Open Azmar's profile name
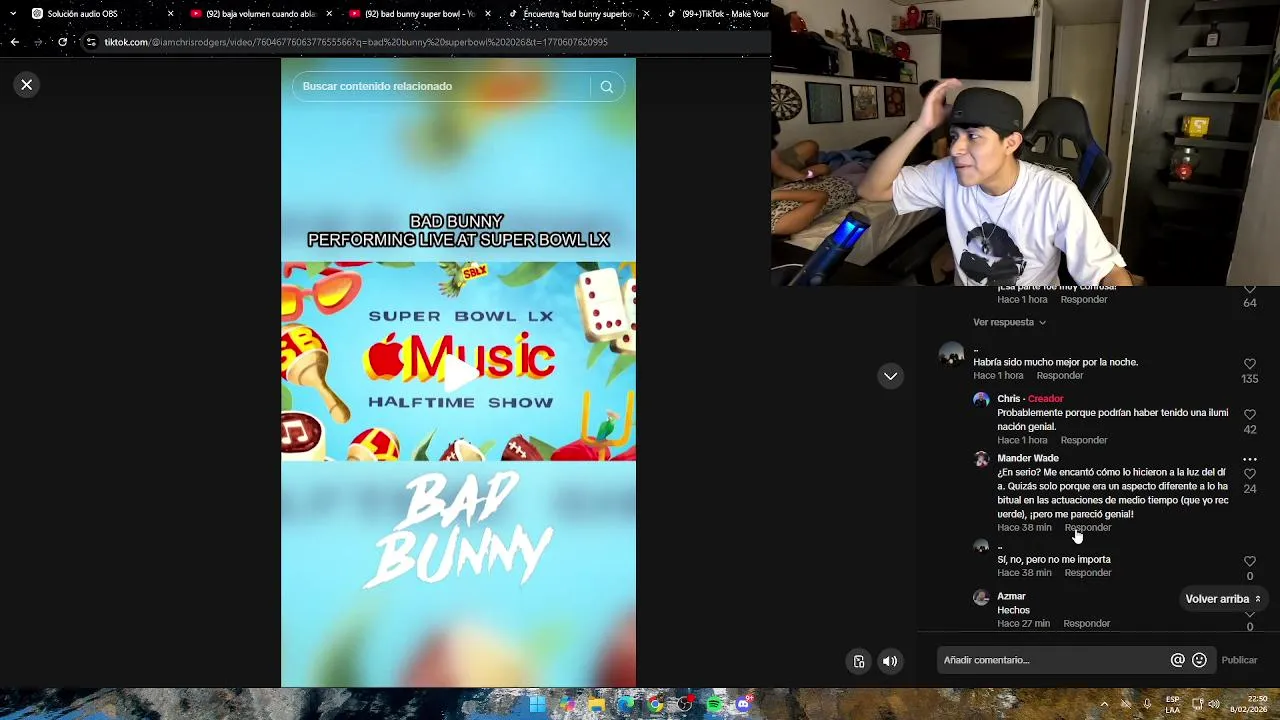 1011,596
